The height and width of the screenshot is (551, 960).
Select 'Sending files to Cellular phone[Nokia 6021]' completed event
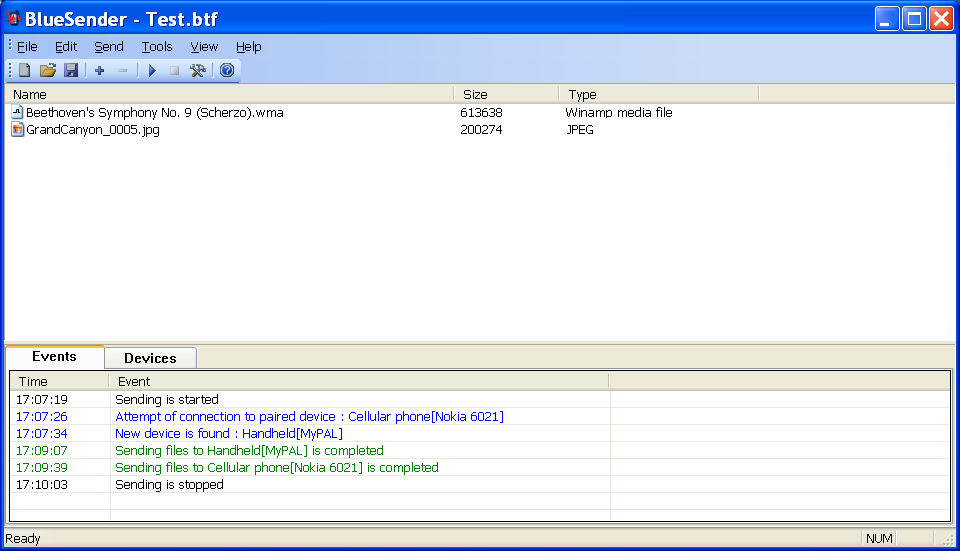(x=277, y=468)
